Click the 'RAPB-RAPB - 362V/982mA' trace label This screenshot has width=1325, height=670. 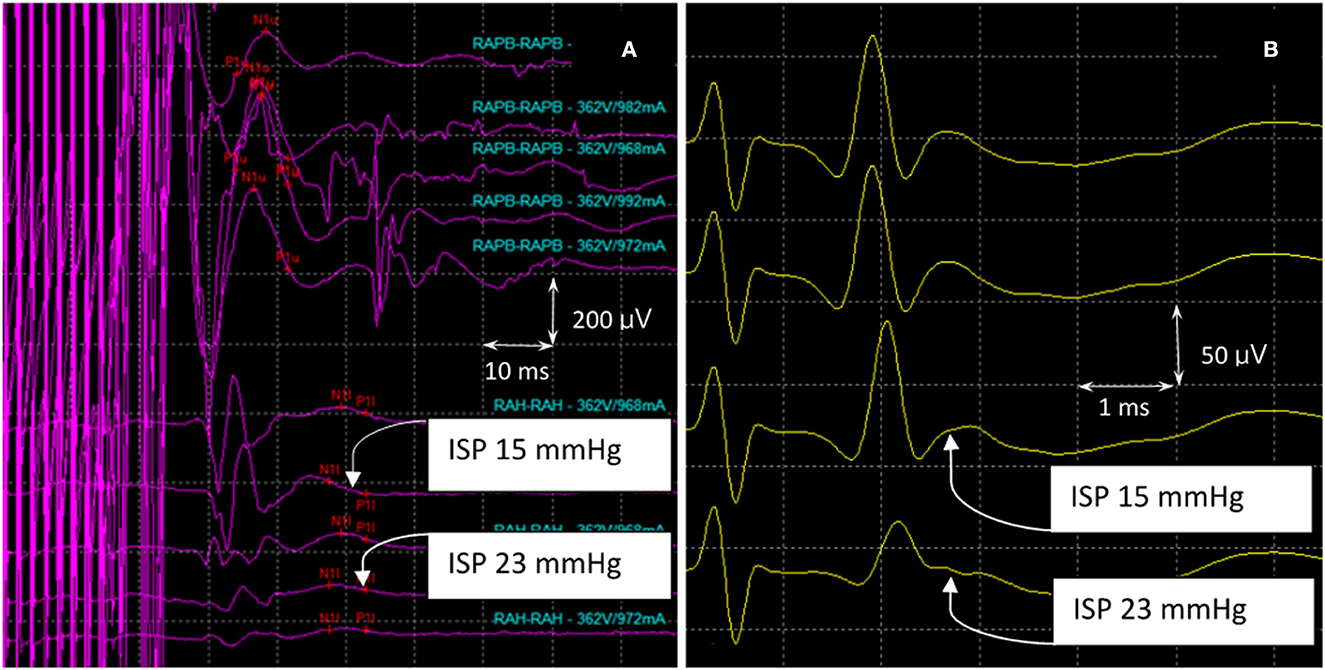570,106
